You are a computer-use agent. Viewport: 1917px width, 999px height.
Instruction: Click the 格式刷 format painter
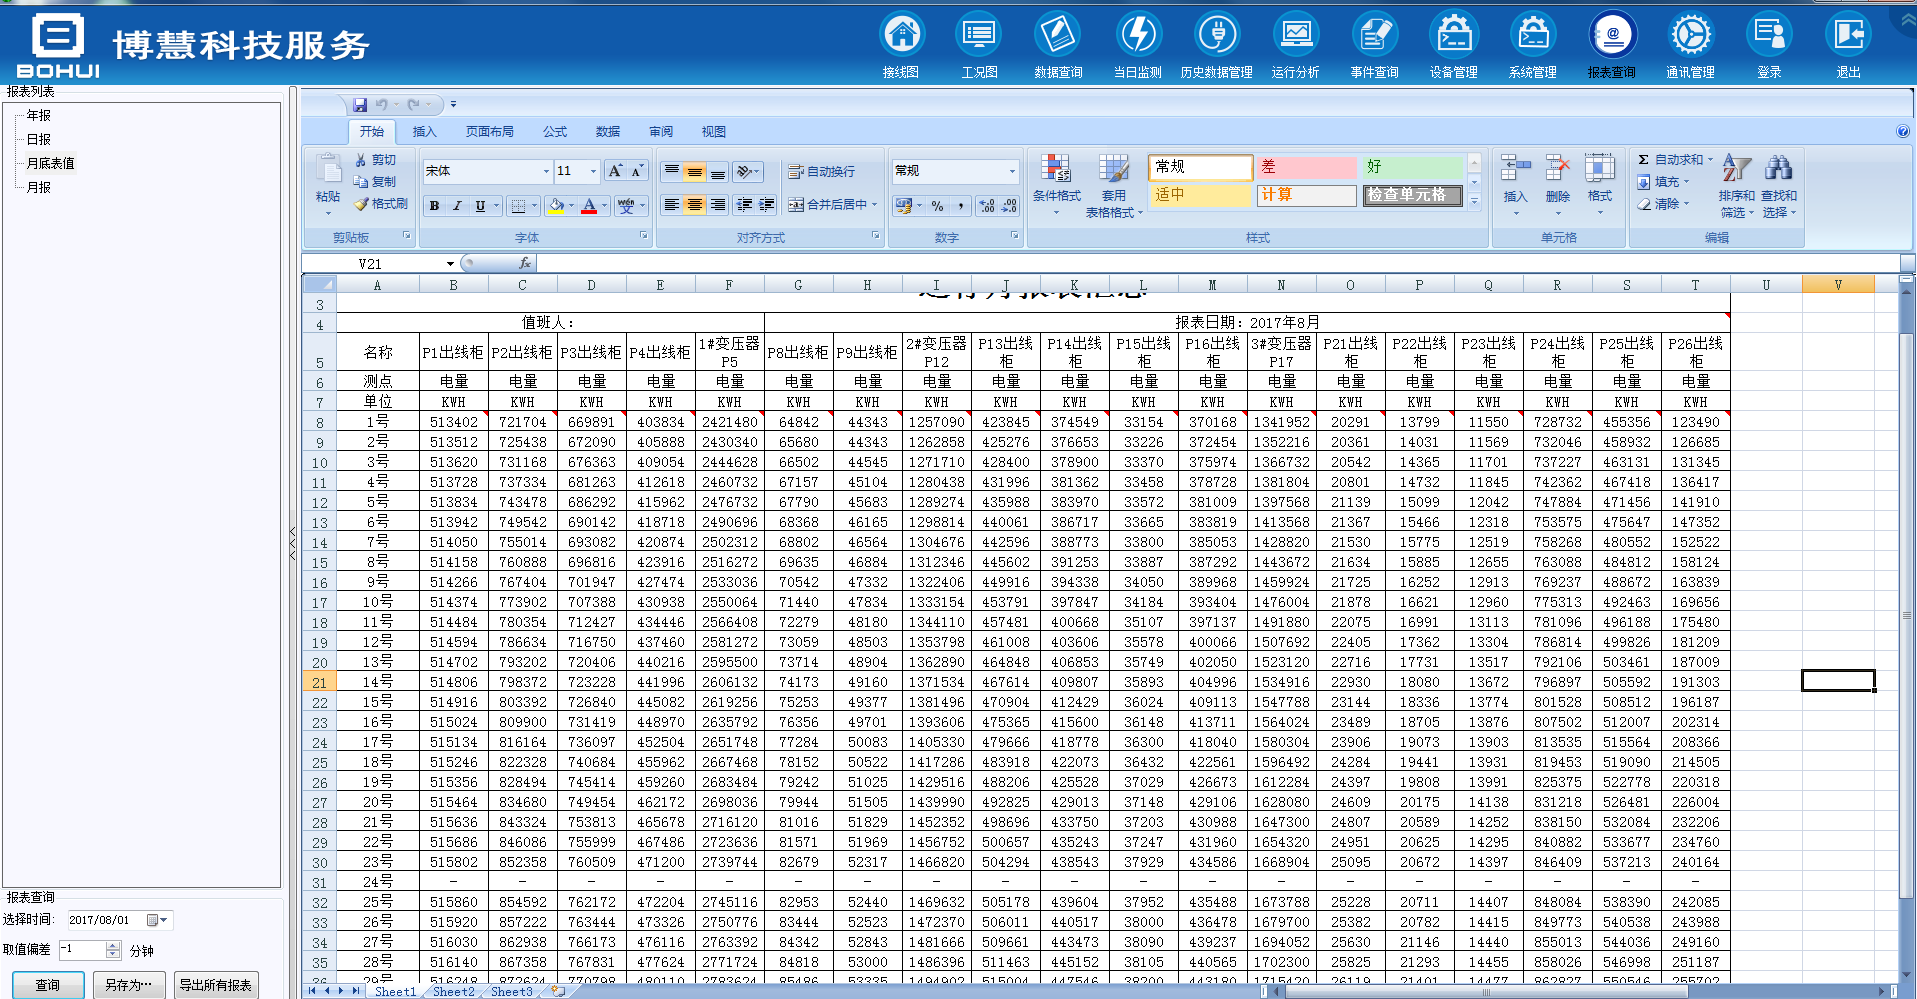[x=381, y=204]
